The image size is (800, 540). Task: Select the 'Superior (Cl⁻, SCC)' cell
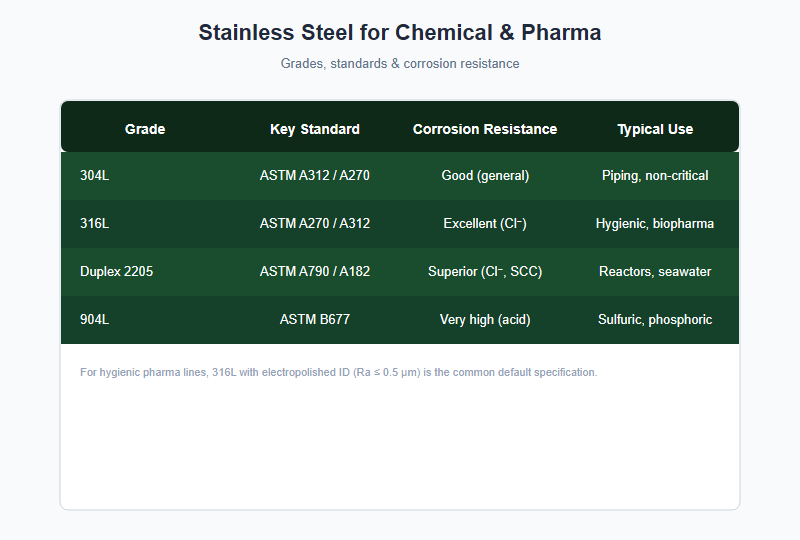coord(485,272)
